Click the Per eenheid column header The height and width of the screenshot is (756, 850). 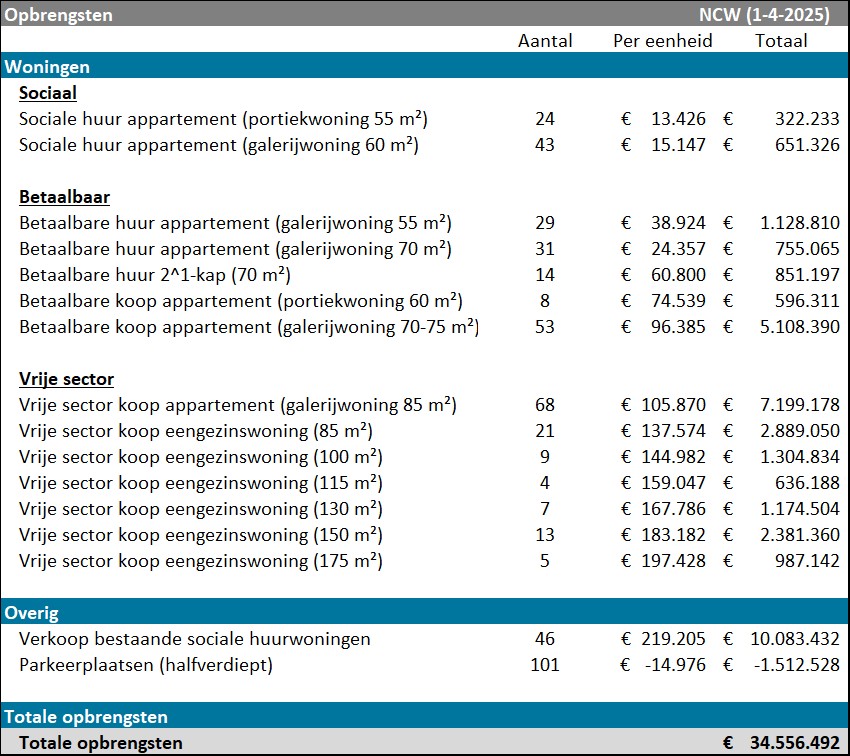pyautogui.click(x=663, y=41)
